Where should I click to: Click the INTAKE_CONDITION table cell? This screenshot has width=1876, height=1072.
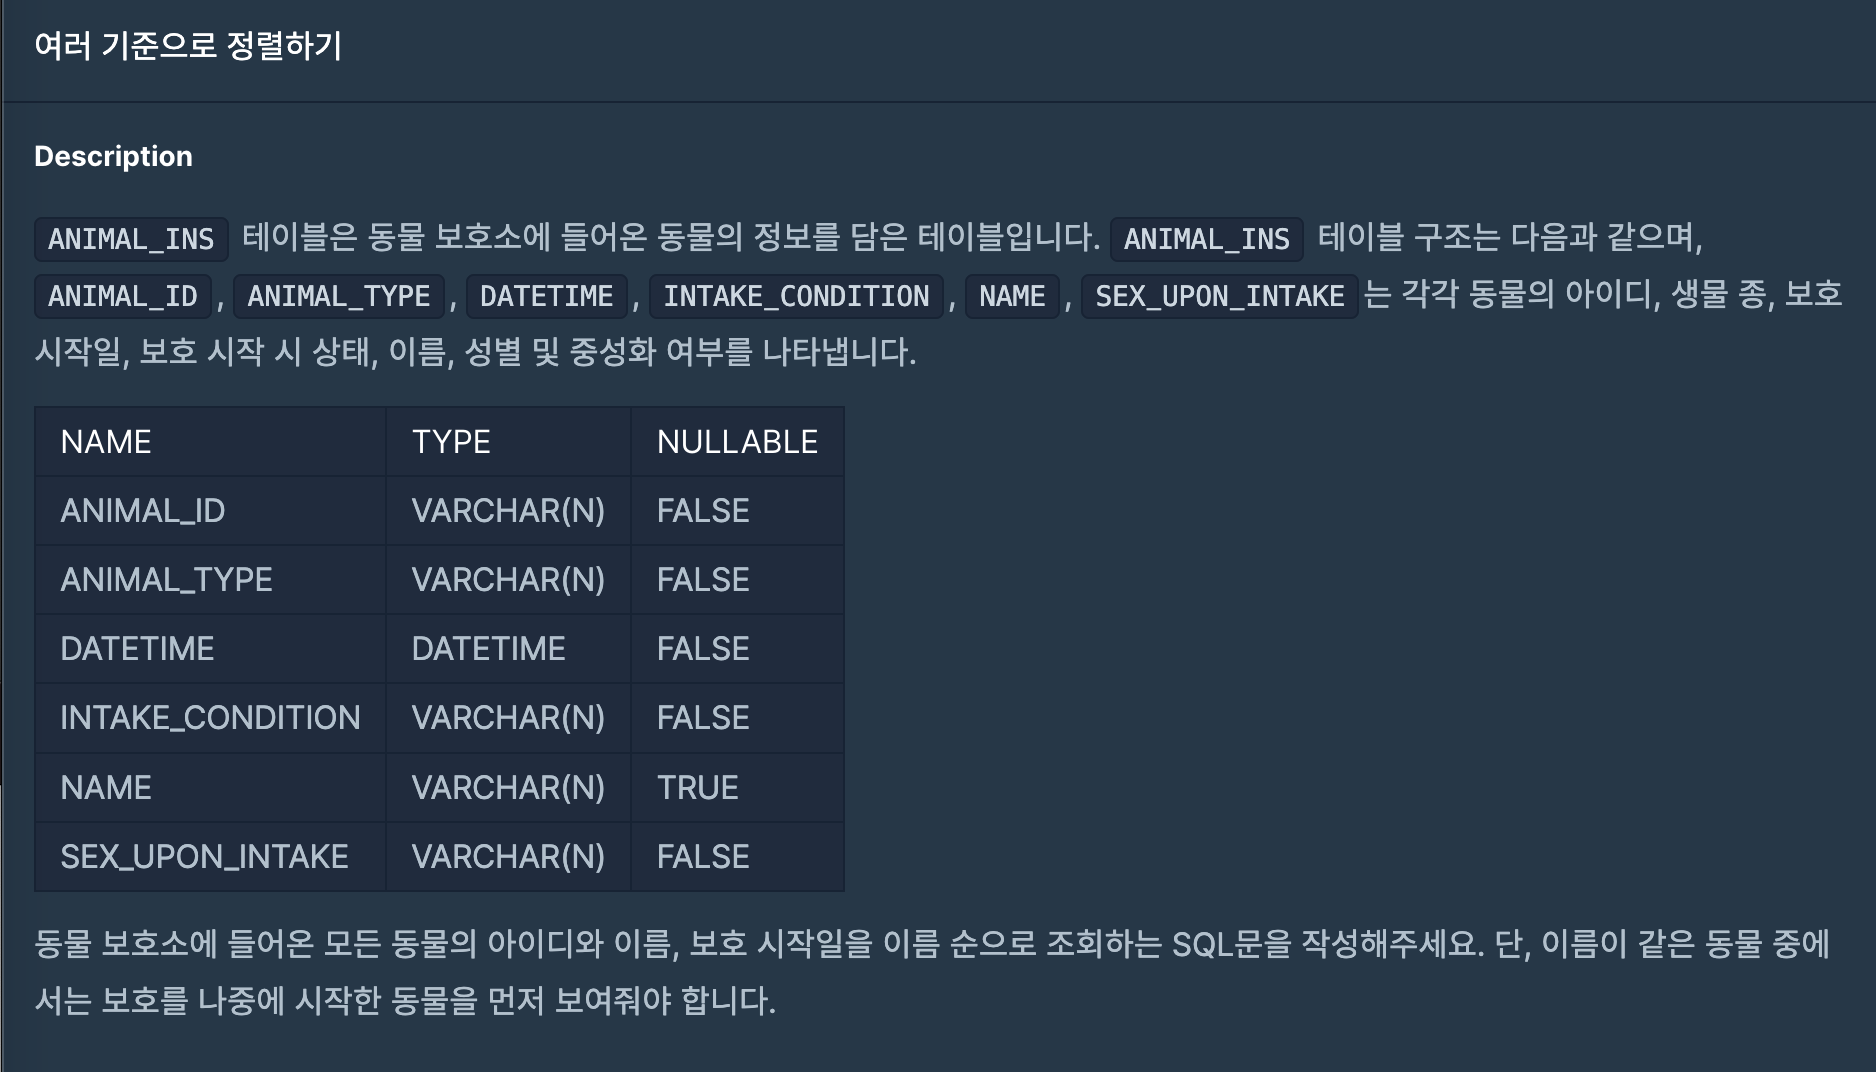click(210, 718)
